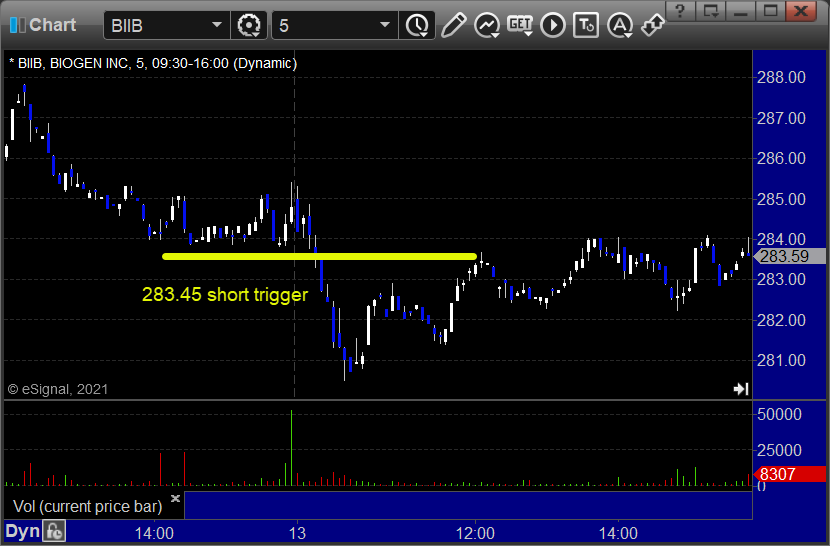The image size is (830, 546).
Task: Click the pin window icon
Action: point(653,25)
